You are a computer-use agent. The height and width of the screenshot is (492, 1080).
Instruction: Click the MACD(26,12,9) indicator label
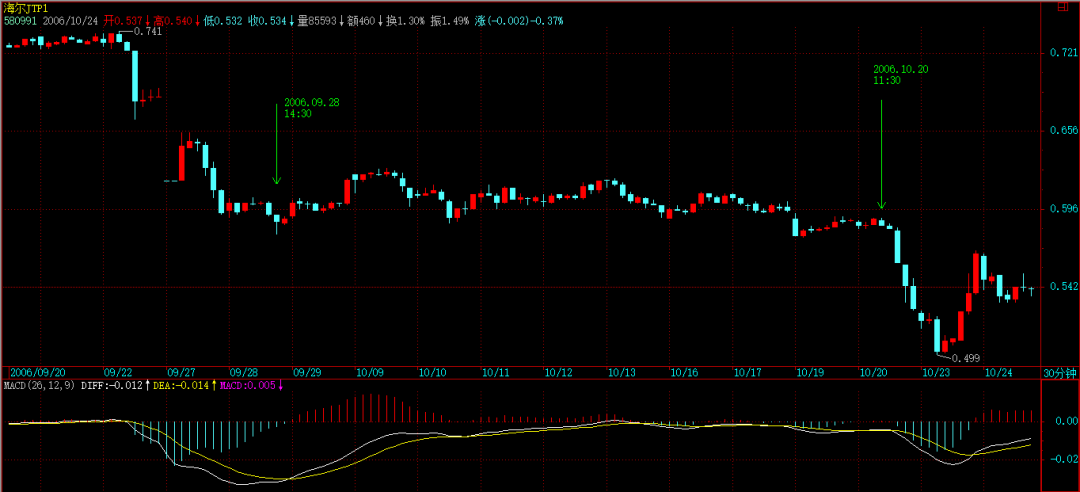pos(39,385)
